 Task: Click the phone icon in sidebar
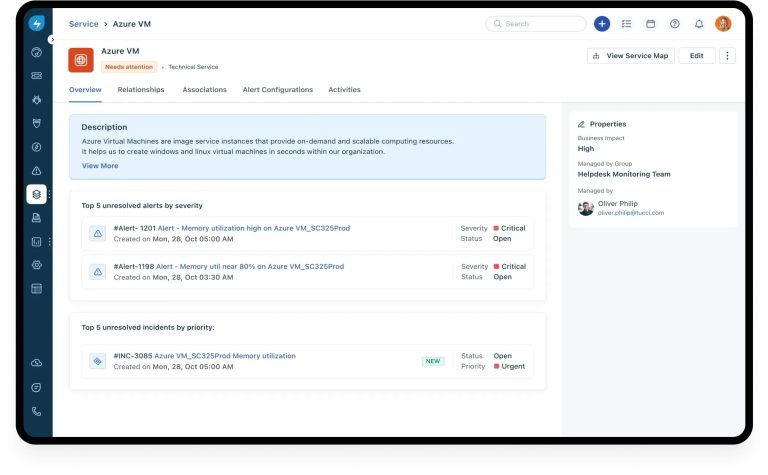pyautogui.click(x=37, y=411)
